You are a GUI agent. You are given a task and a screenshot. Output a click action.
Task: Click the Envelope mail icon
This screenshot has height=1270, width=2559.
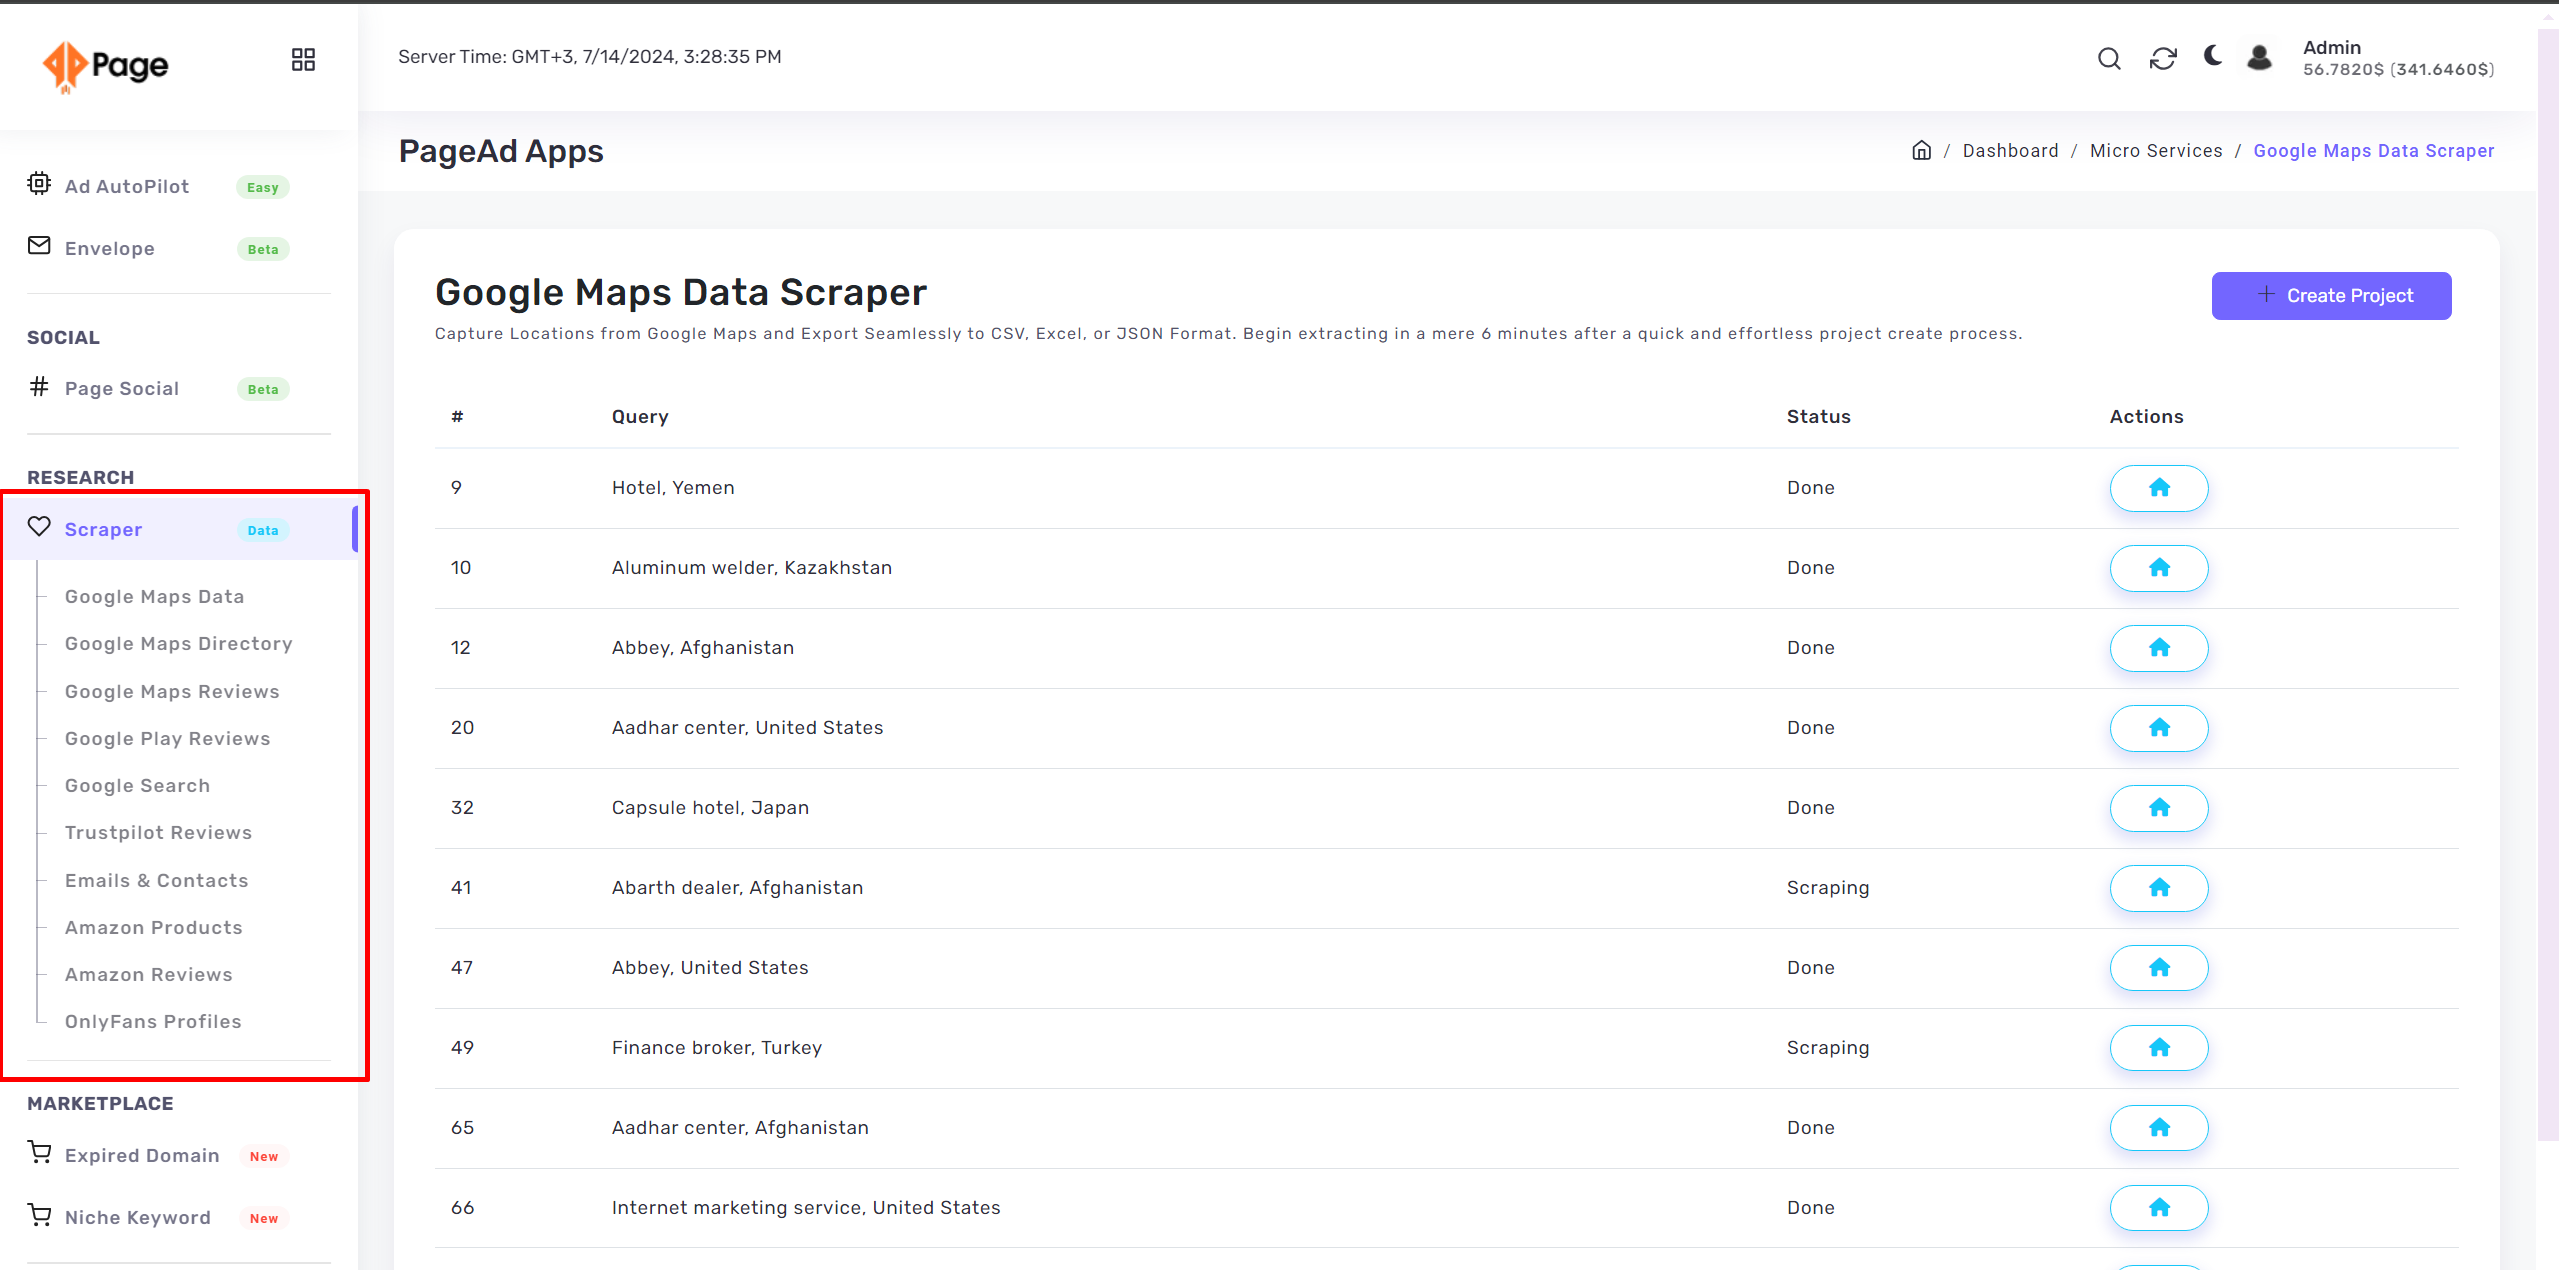click(39, 246)
